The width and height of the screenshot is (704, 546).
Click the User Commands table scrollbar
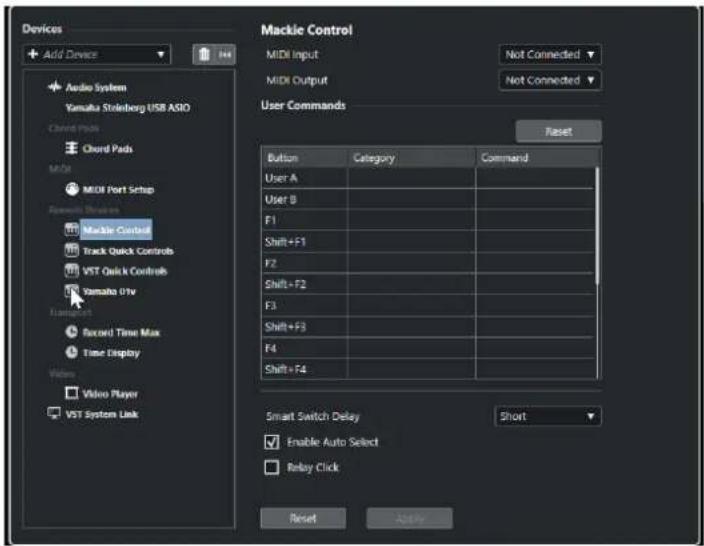pos(597,226)
